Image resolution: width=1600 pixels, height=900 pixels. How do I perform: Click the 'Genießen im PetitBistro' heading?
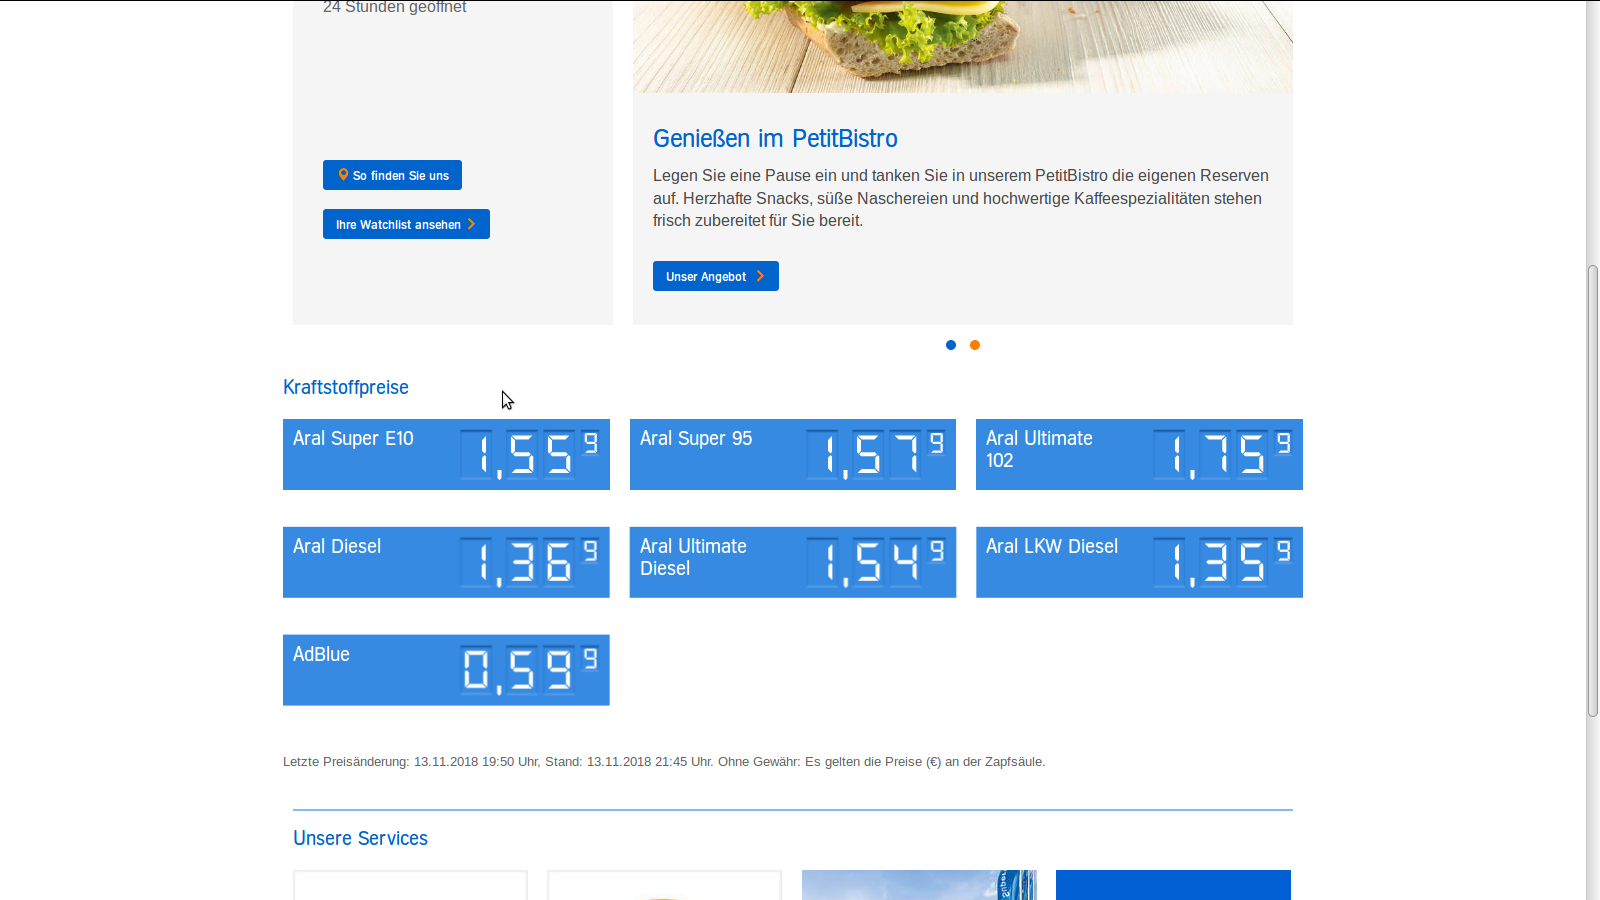point(775,138)
